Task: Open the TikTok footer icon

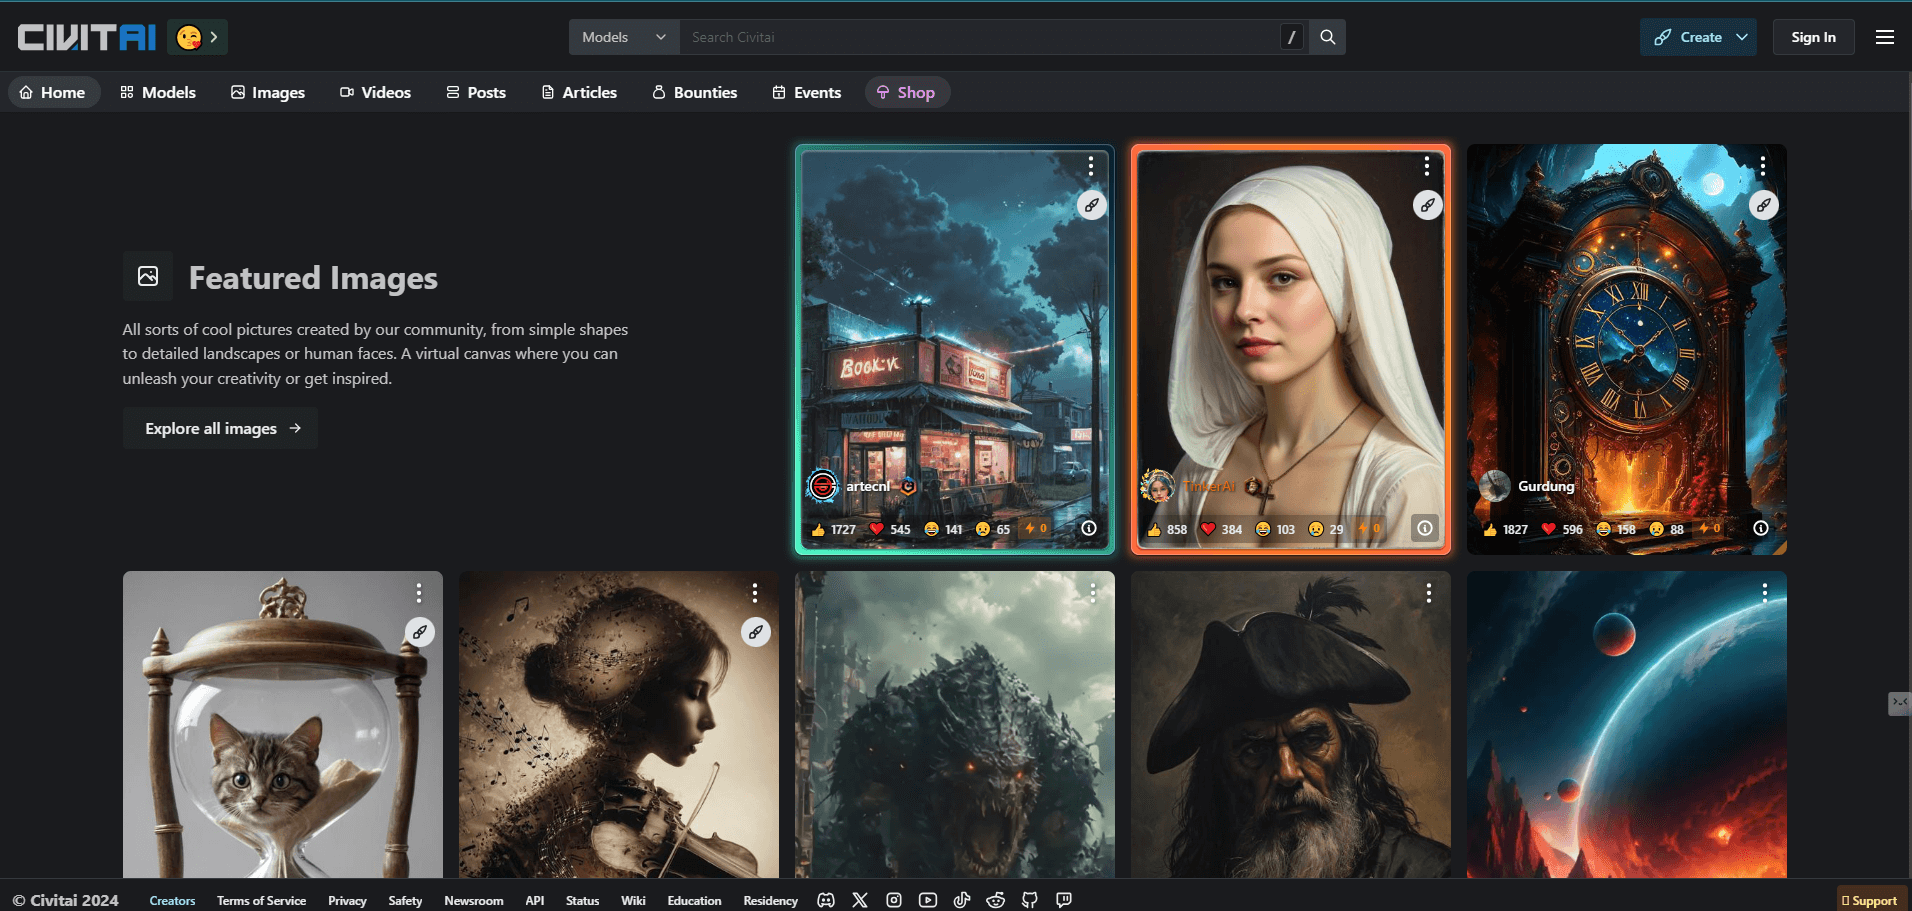Action: tap(962, 900)
